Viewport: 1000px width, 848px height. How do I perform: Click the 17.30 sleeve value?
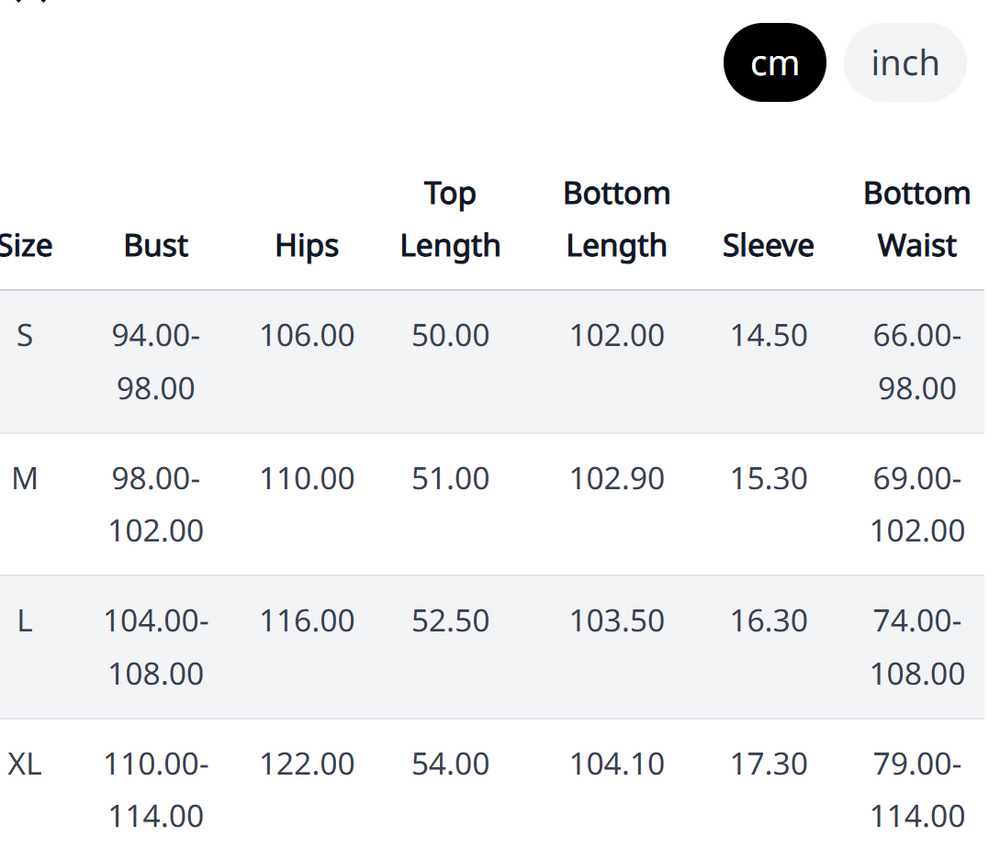pyautogui.click(x=768, y=764)
